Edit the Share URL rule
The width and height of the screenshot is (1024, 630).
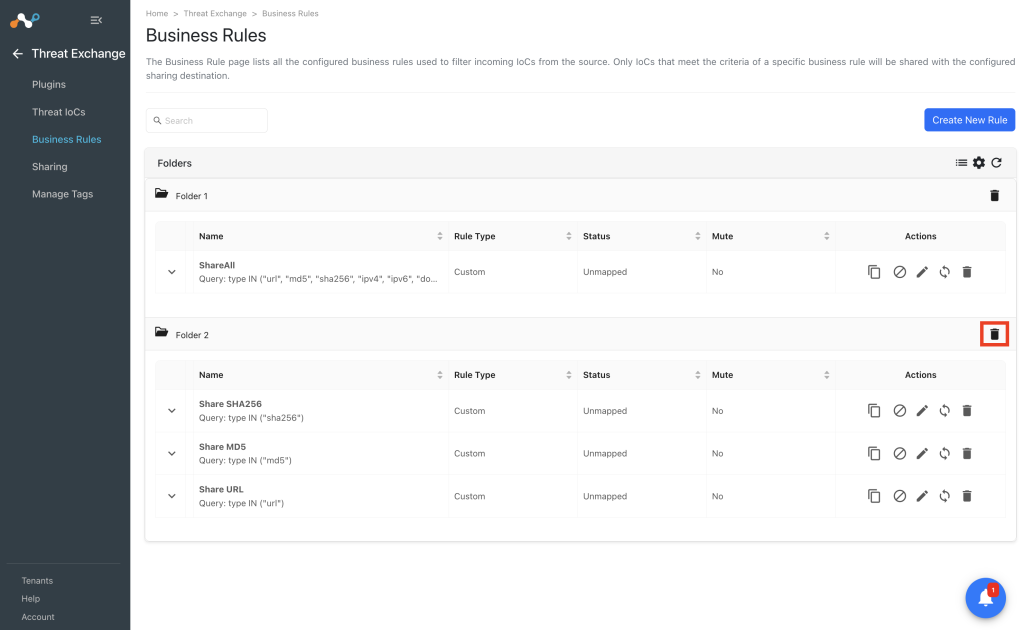click(x=922, y=496)
